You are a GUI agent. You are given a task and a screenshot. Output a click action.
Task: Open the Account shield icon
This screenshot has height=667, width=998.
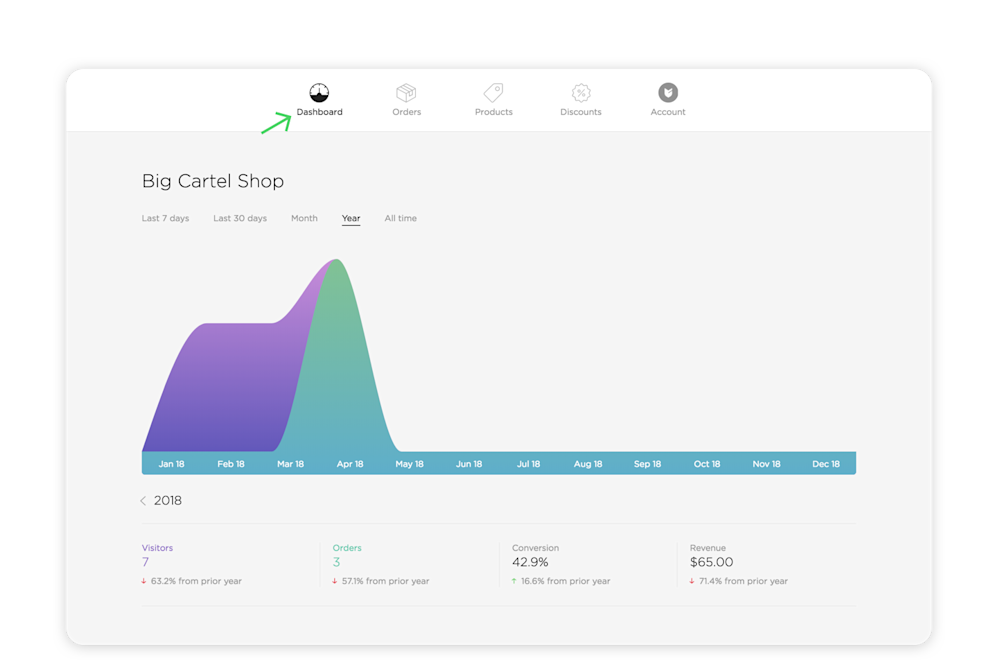tap(668, 93)
